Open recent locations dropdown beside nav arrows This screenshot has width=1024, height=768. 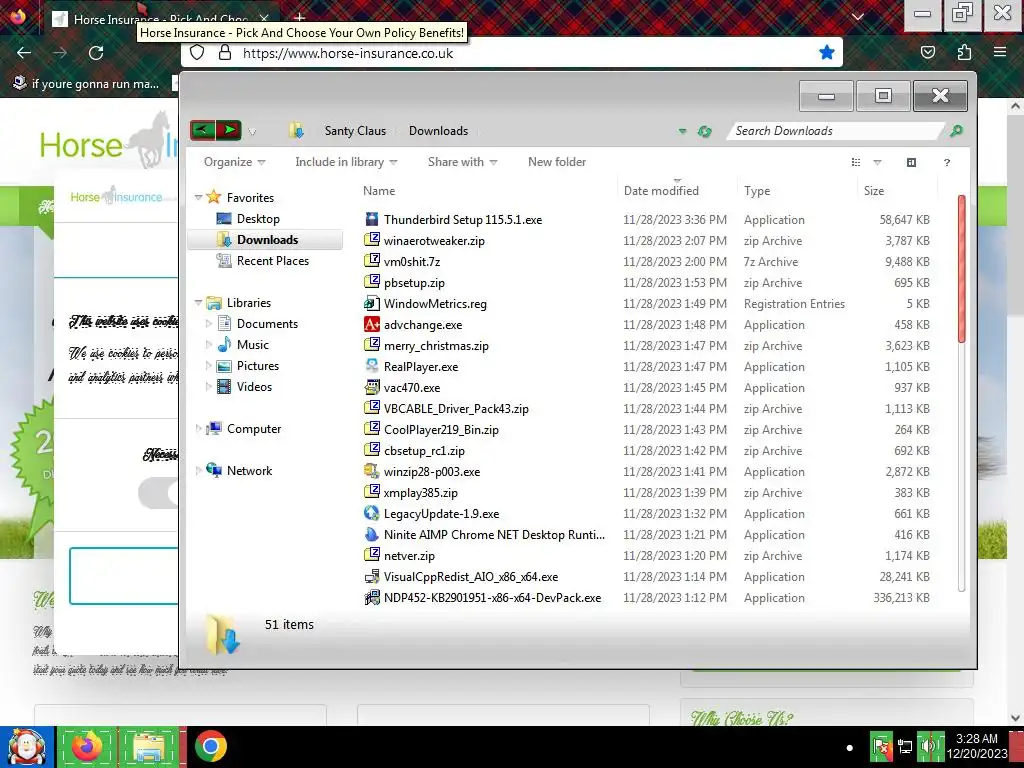252,132
